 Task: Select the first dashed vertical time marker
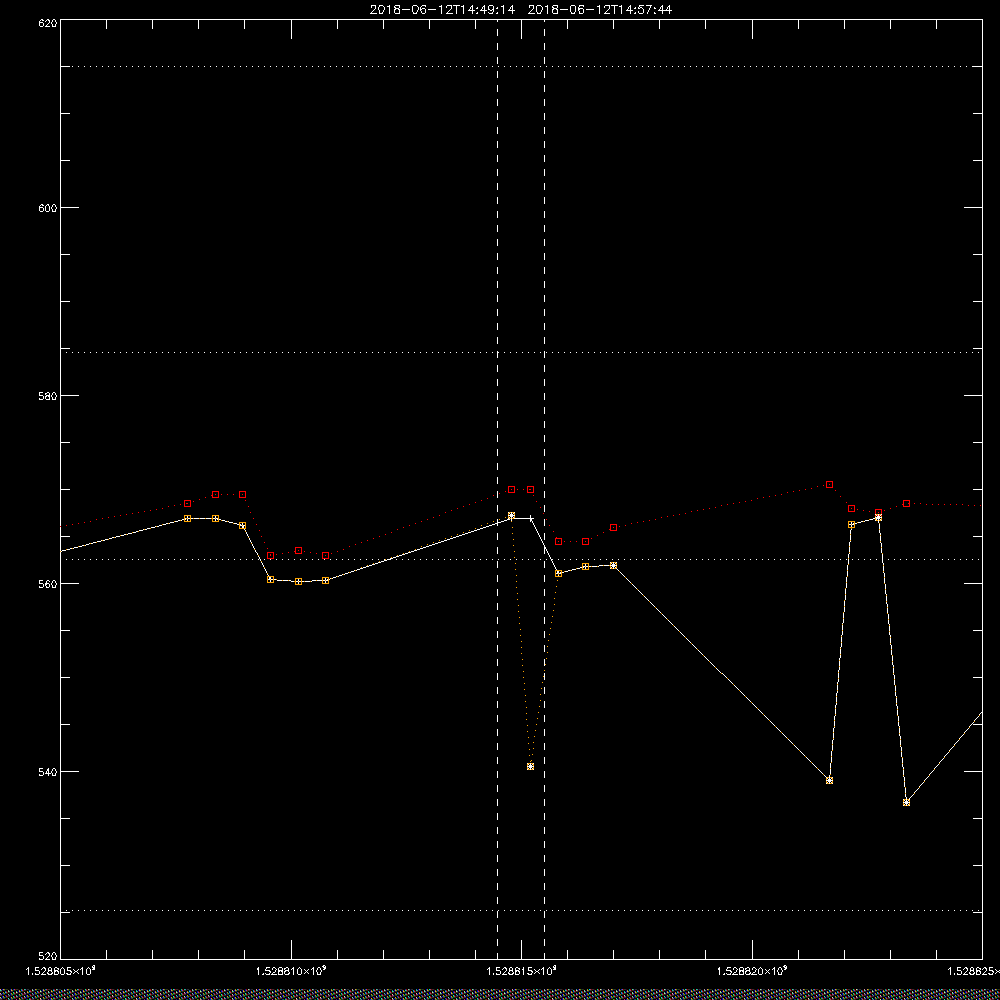pos(497,488)
